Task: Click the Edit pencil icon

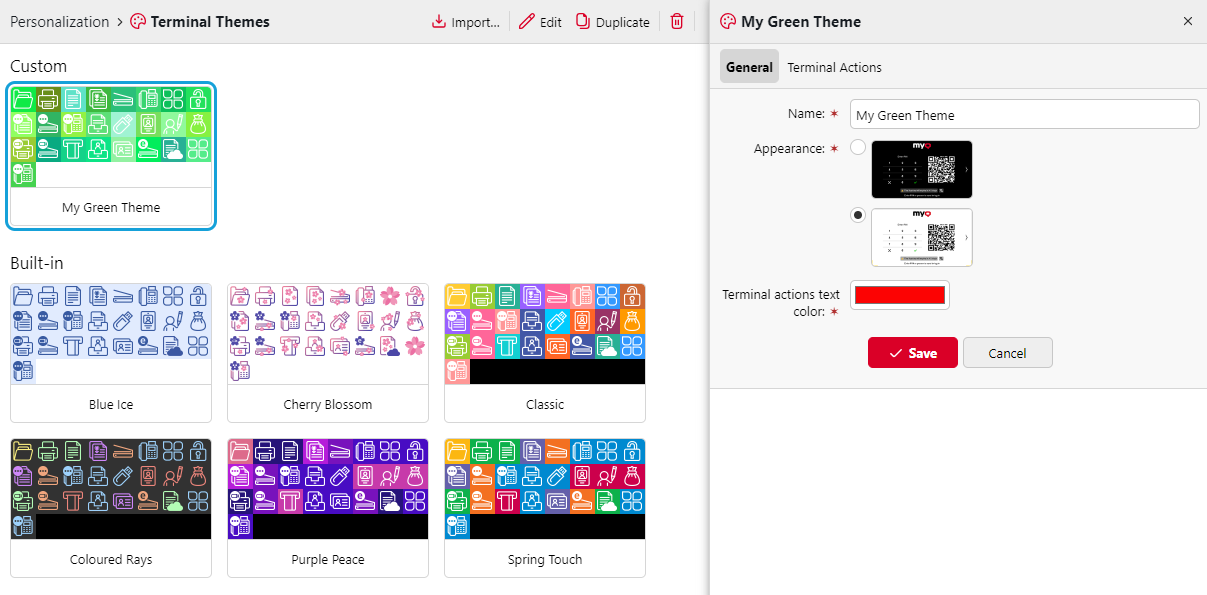Action: click(x=527, y=22)
